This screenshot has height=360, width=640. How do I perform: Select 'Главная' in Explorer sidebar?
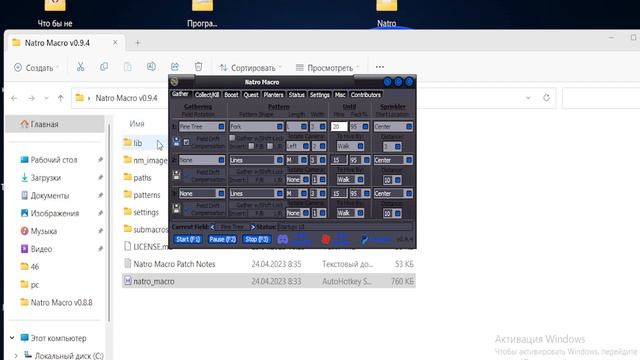coord(55,124)
